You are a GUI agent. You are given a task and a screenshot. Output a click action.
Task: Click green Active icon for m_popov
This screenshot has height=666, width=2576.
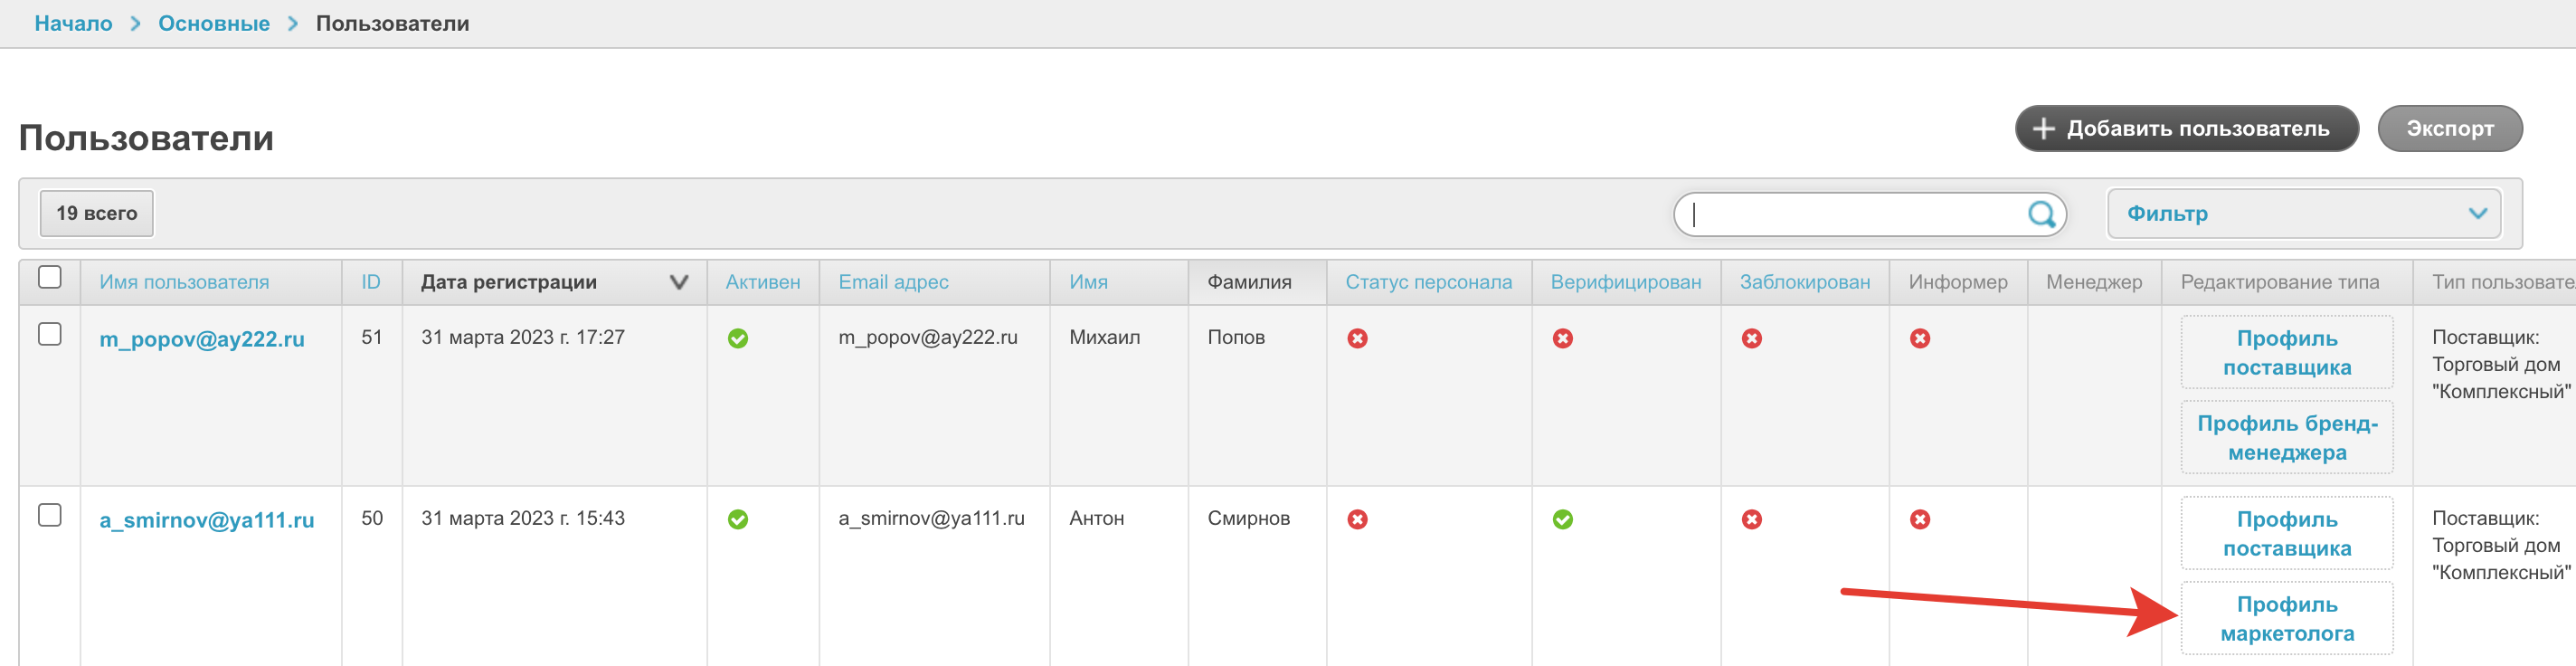[738, 339]
